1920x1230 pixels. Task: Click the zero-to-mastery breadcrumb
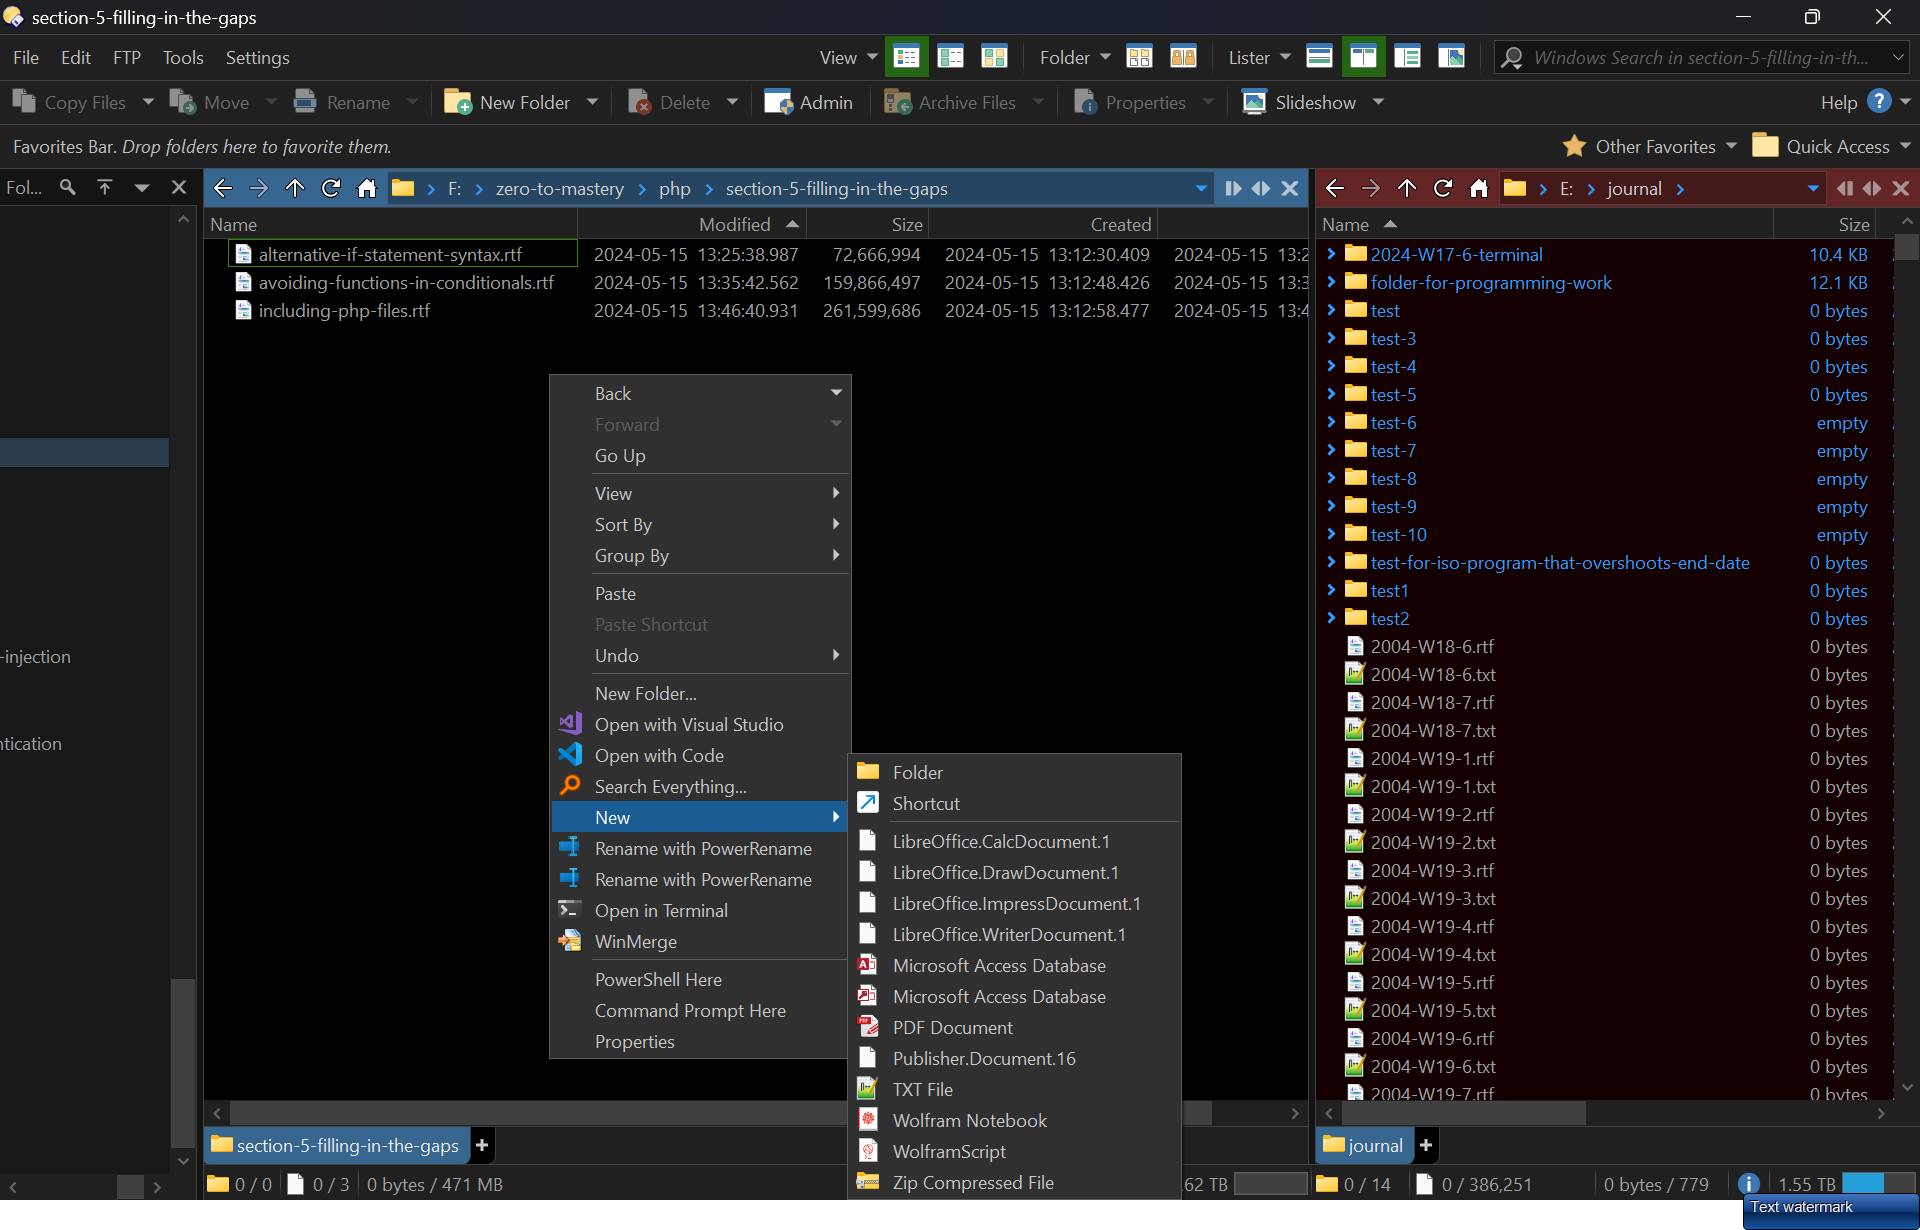(x=559, y=188)
